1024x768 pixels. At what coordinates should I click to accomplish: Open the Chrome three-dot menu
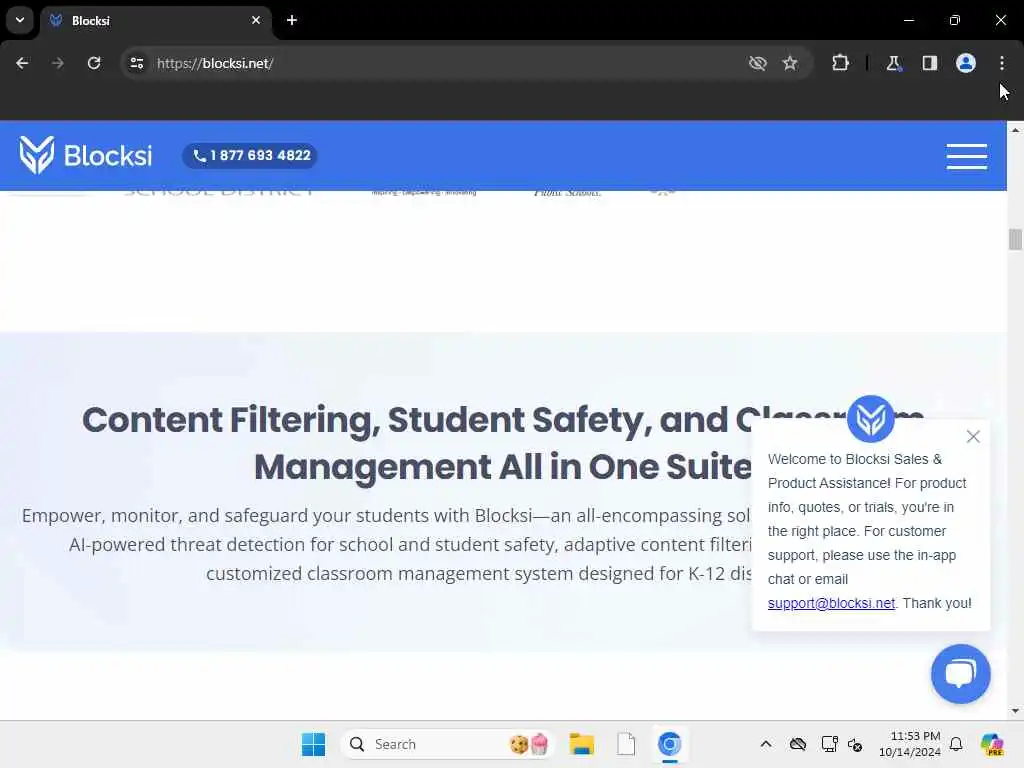click(x=1002, y=63)
